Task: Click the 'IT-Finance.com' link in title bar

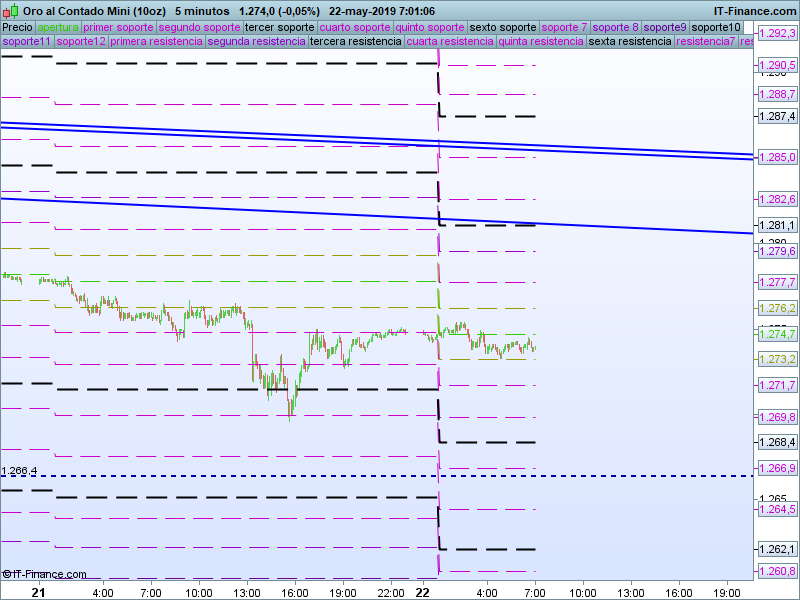Action: coord(754,11)
